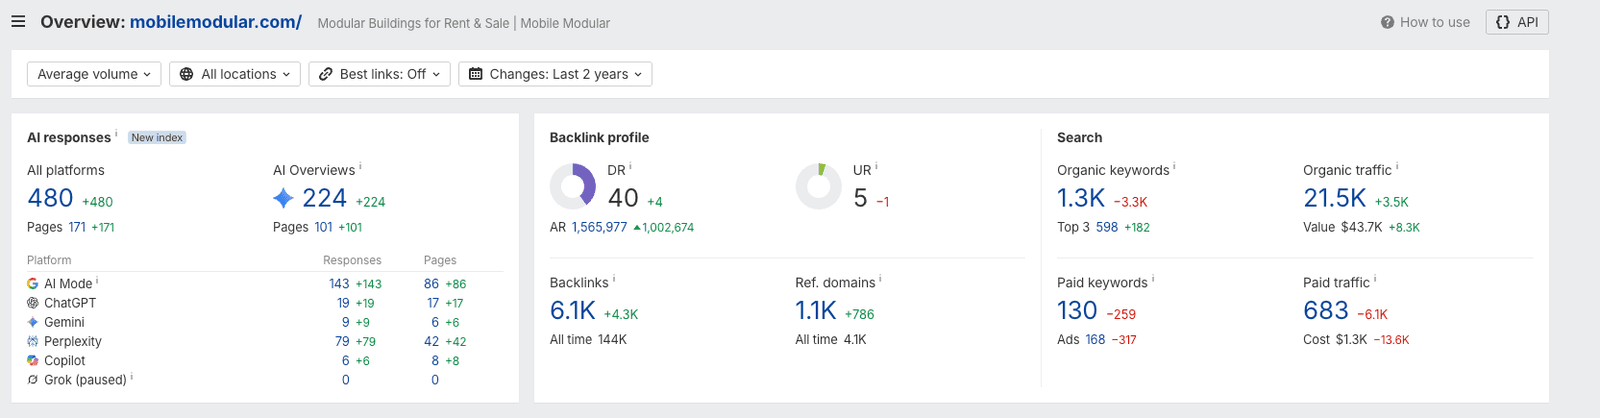This screenshot has height=418, width=1600.
Task: Open AI Mode pages 86
Action: point(431,284)
